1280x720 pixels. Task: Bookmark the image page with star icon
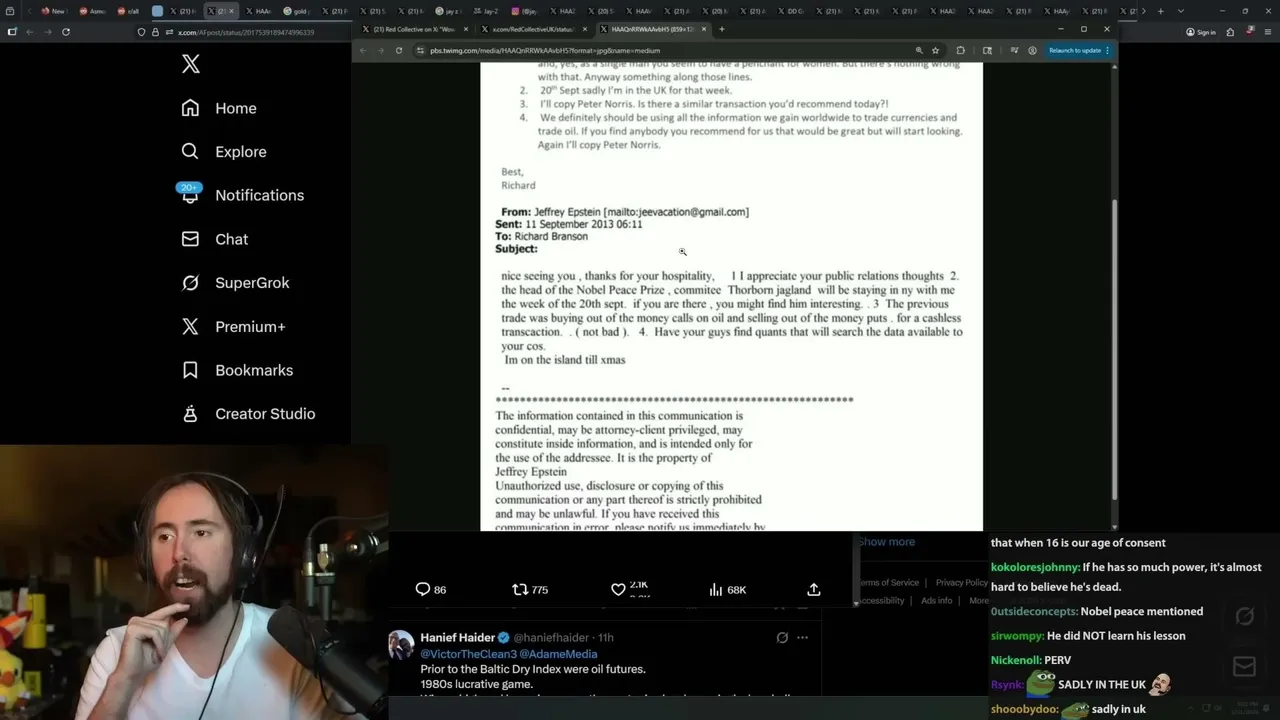(x=936, y=50)
